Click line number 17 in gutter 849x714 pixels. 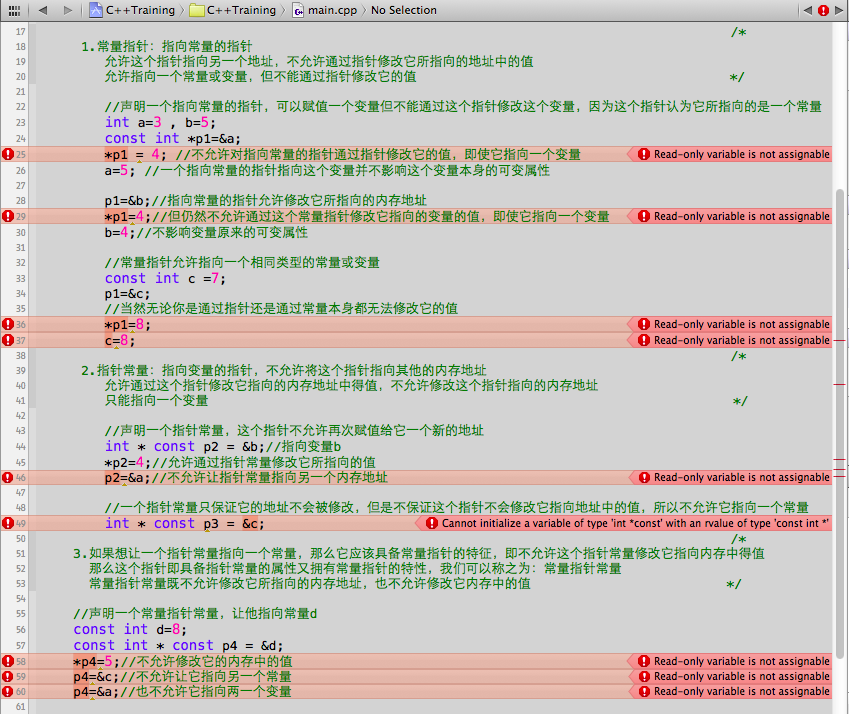pyautogui.click(x=21, y=31)
